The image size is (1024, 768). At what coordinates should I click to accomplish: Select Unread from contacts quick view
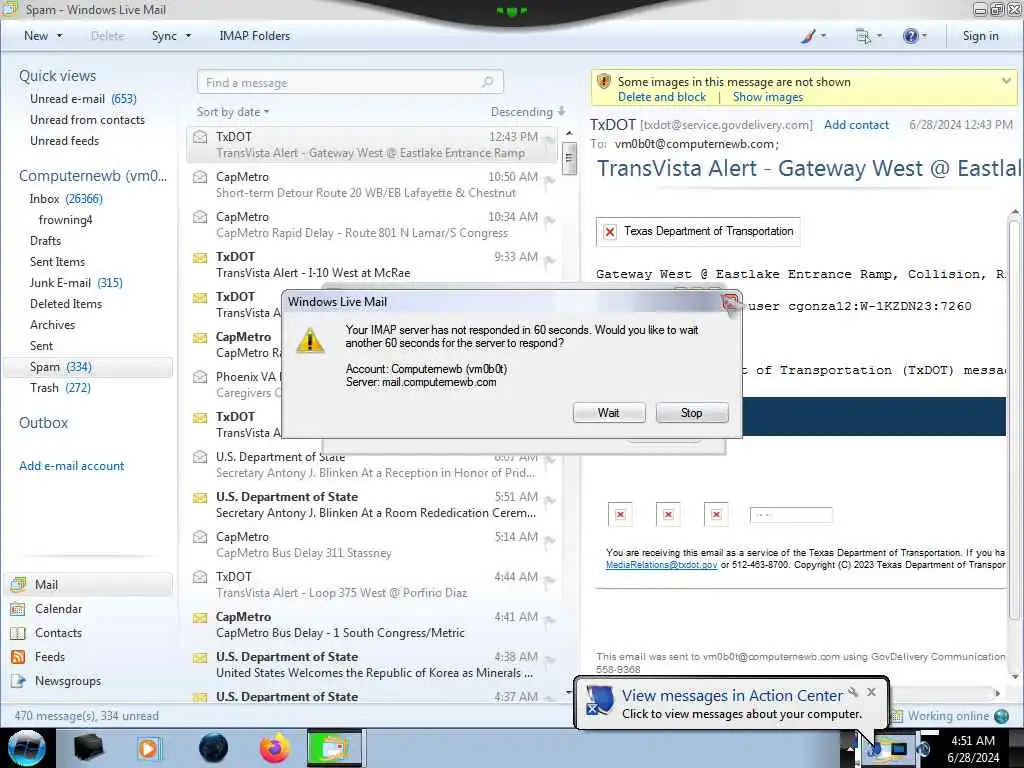(87, 120)
